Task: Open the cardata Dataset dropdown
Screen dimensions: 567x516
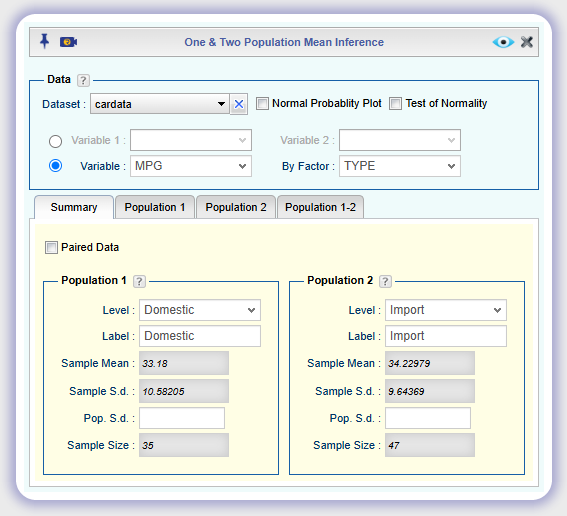Action: 160,104
